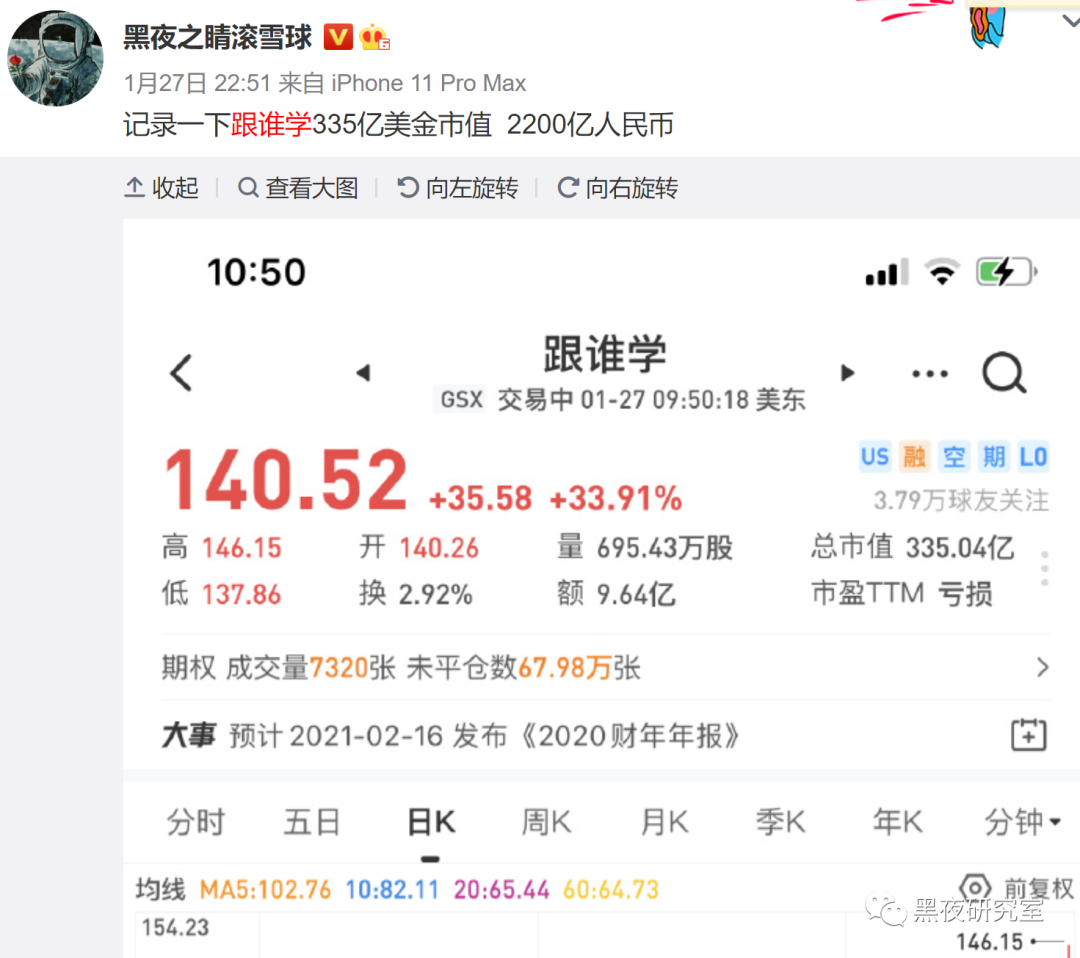1080x958 pixels.
Task: Click the +33.91% change percentage
Action: (616, 499)
